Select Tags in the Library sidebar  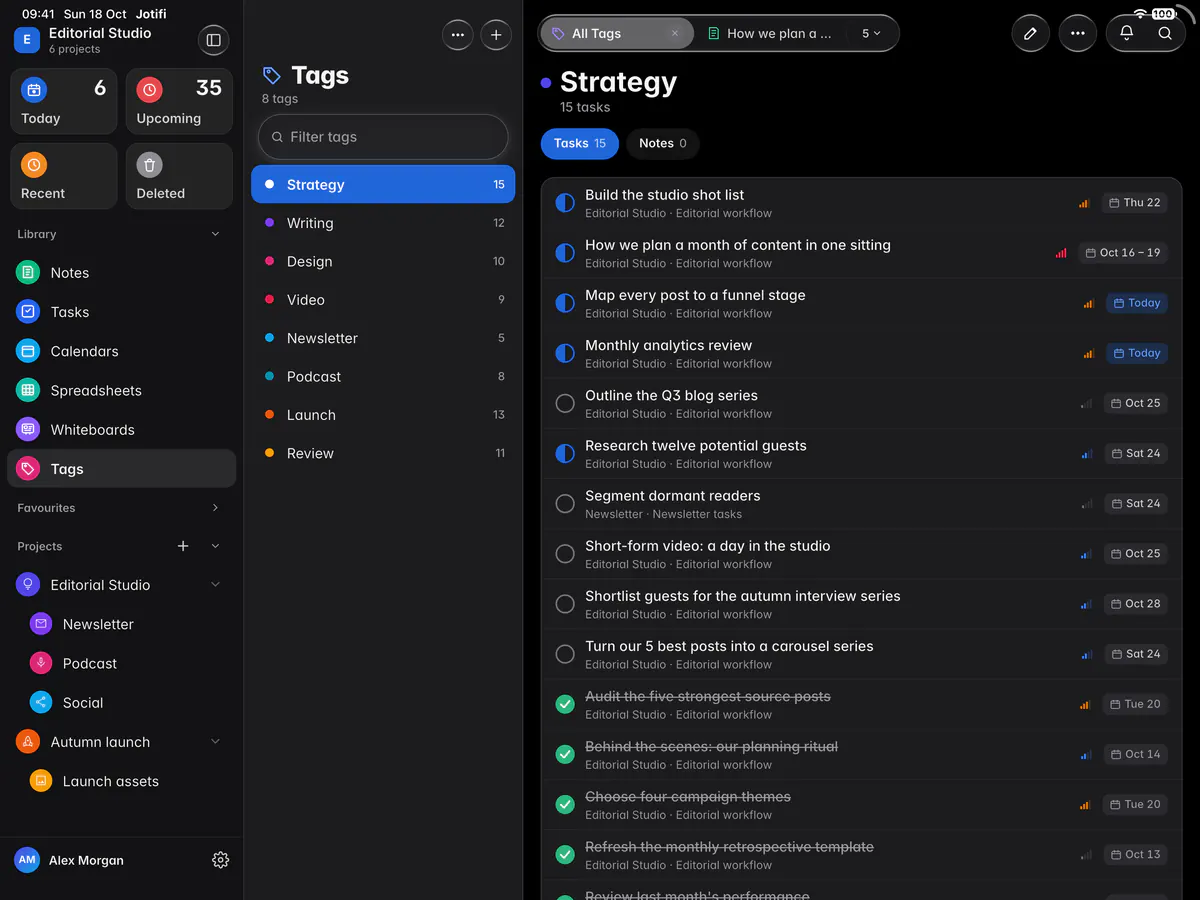pos(121,469)
